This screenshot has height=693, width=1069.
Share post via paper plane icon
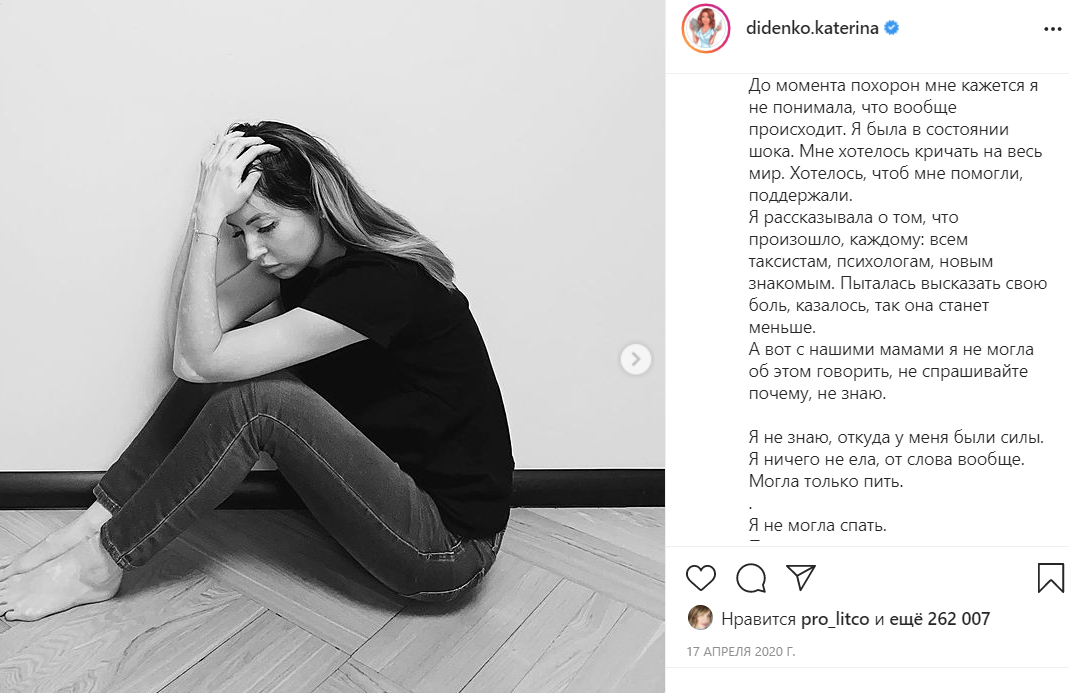click(x=800, y=577)
